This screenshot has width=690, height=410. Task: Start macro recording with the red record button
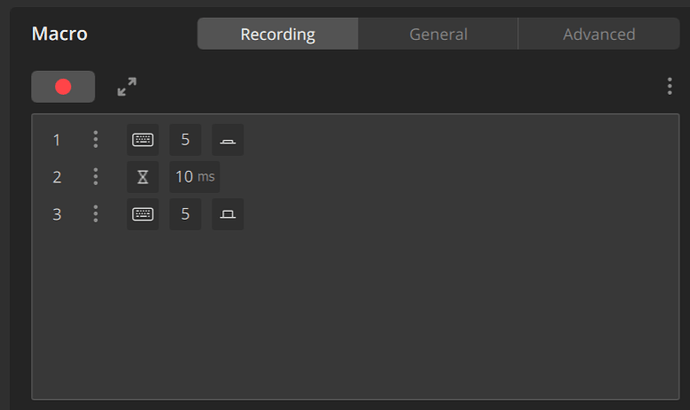coord(63,87)
